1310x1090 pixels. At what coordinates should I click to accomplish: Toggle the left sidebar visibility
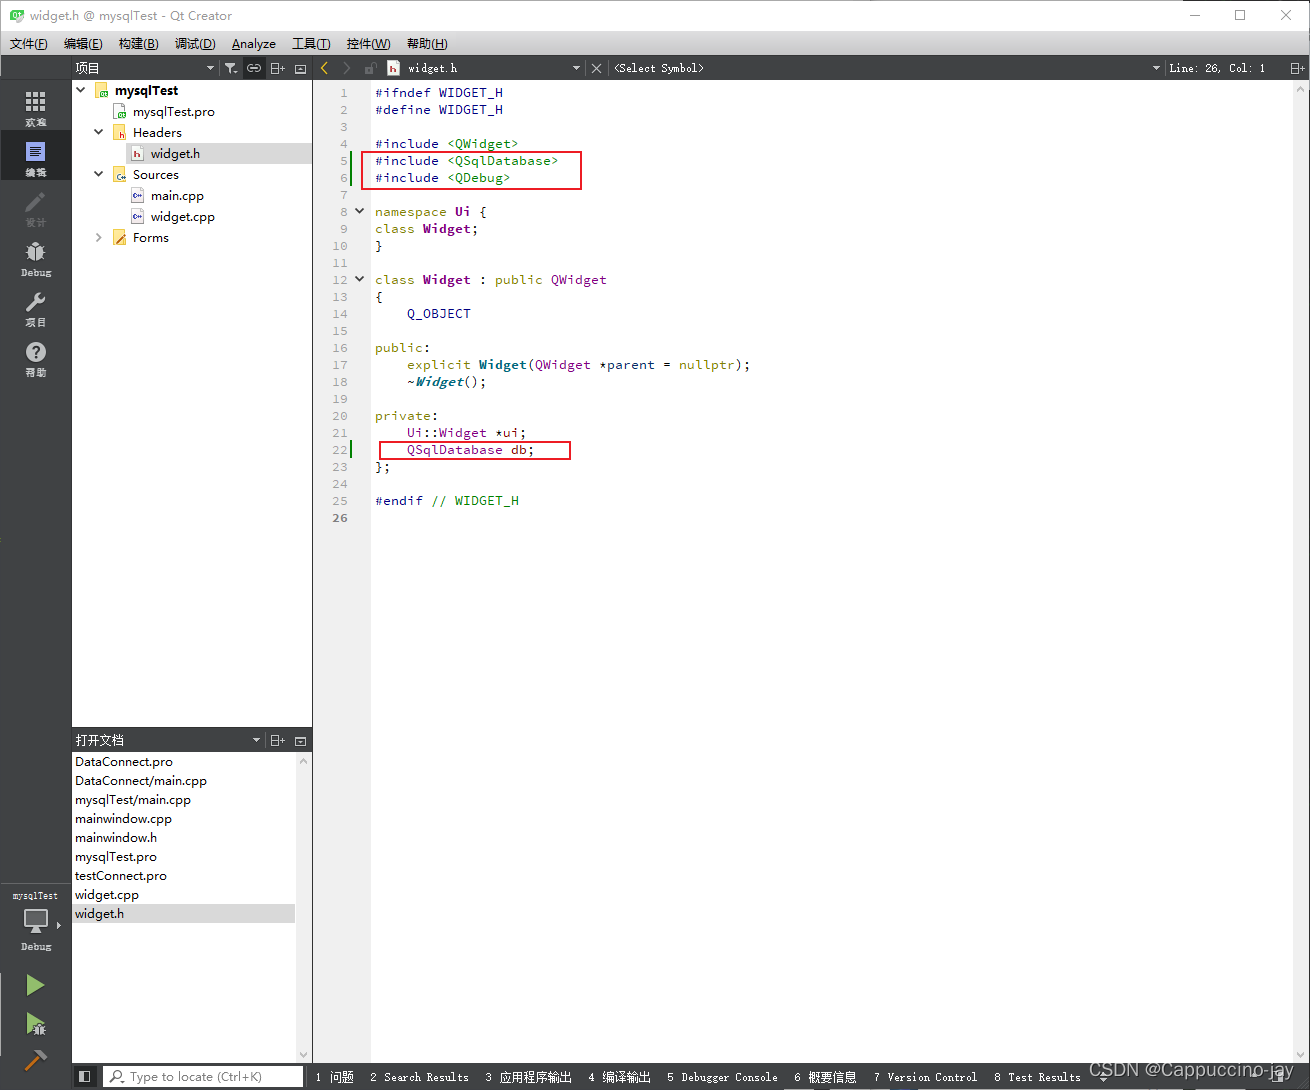click(x=85, y=1076)
